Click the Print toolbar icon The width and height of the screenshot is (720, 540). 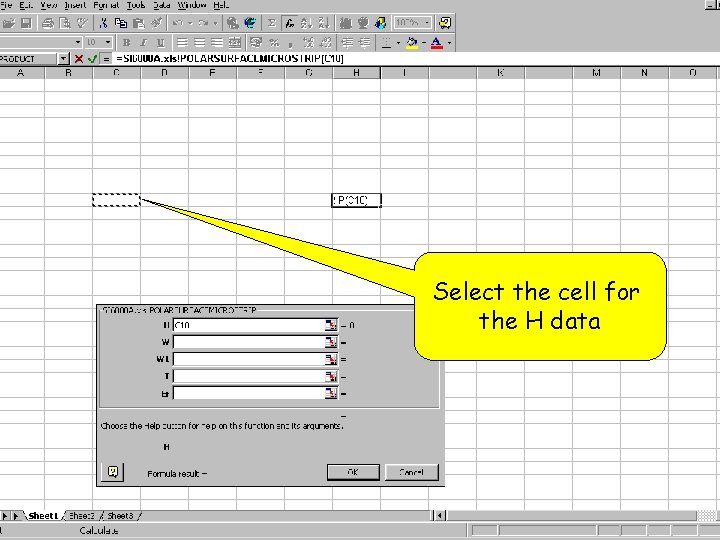pyautogui.click(x=48, y=23)
